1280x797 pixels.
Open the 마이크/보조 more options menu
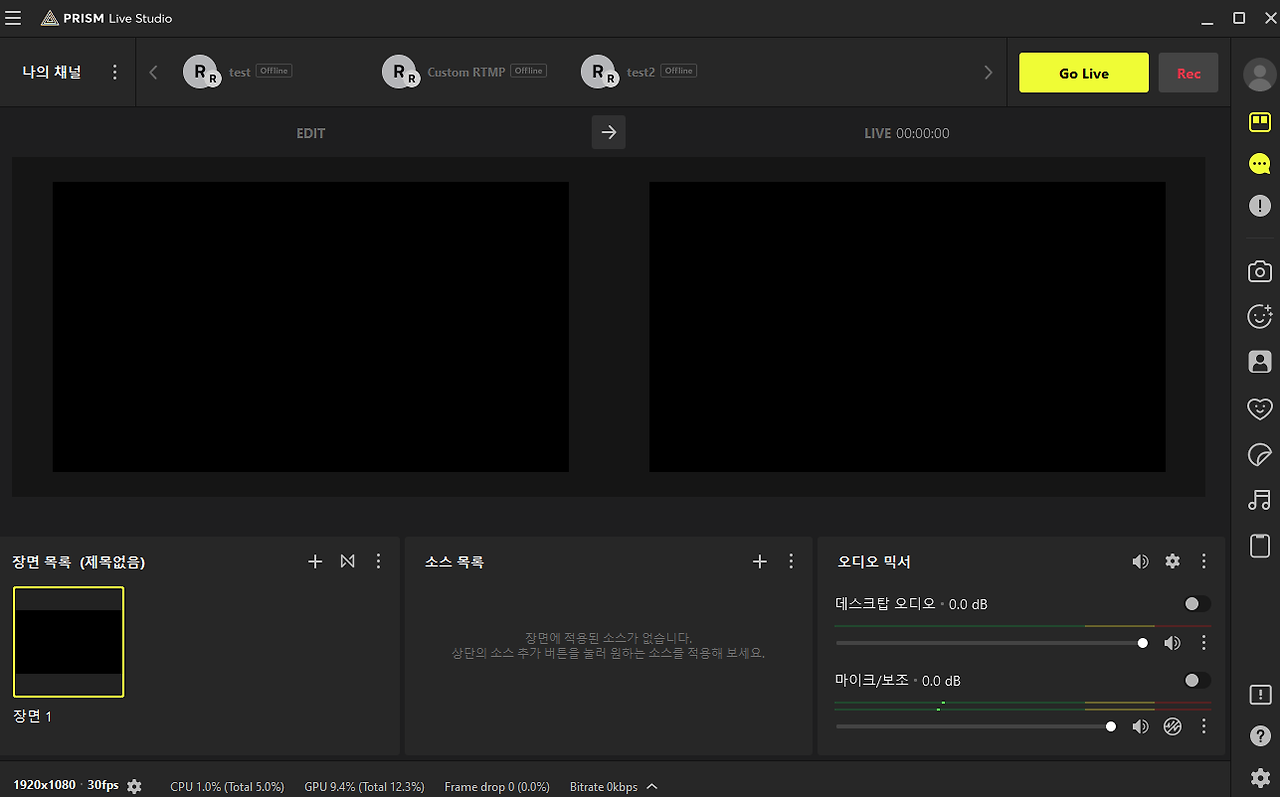click(x=1204, y=727)
